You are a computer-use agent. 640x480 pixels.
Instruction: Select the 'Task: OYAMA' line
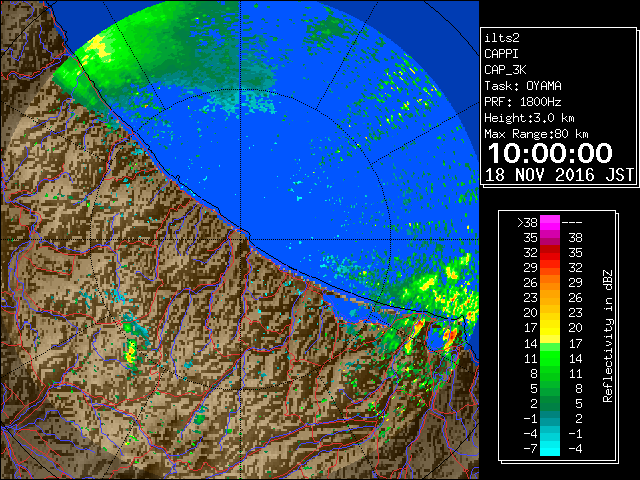(x=523, y=86)
